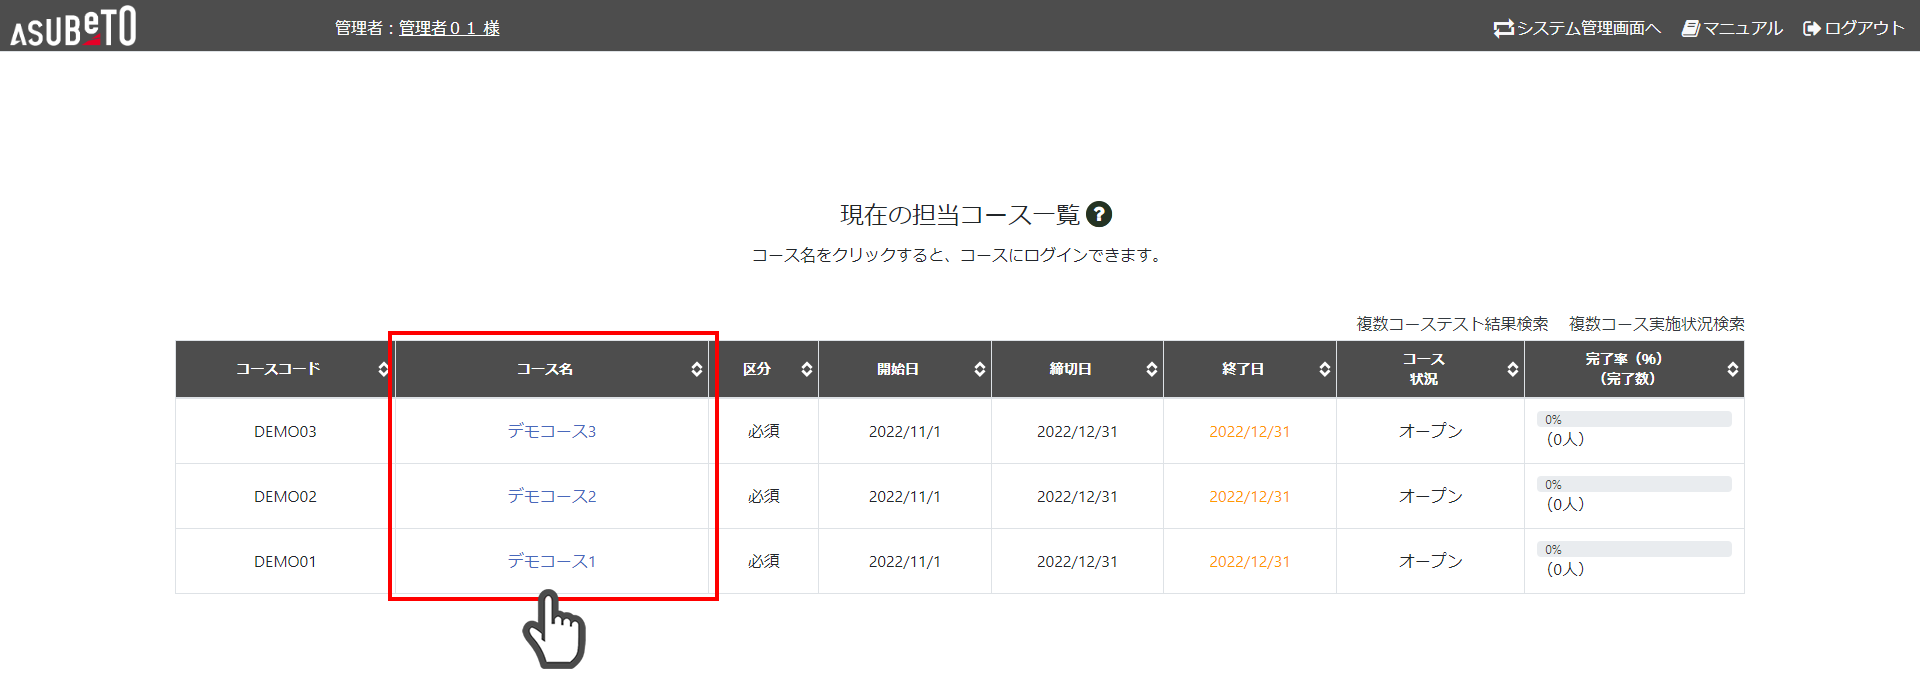The height and width of the screenshot is (691, 1920).
Task: Sort by コースコード column arrows
Action: 383,370
